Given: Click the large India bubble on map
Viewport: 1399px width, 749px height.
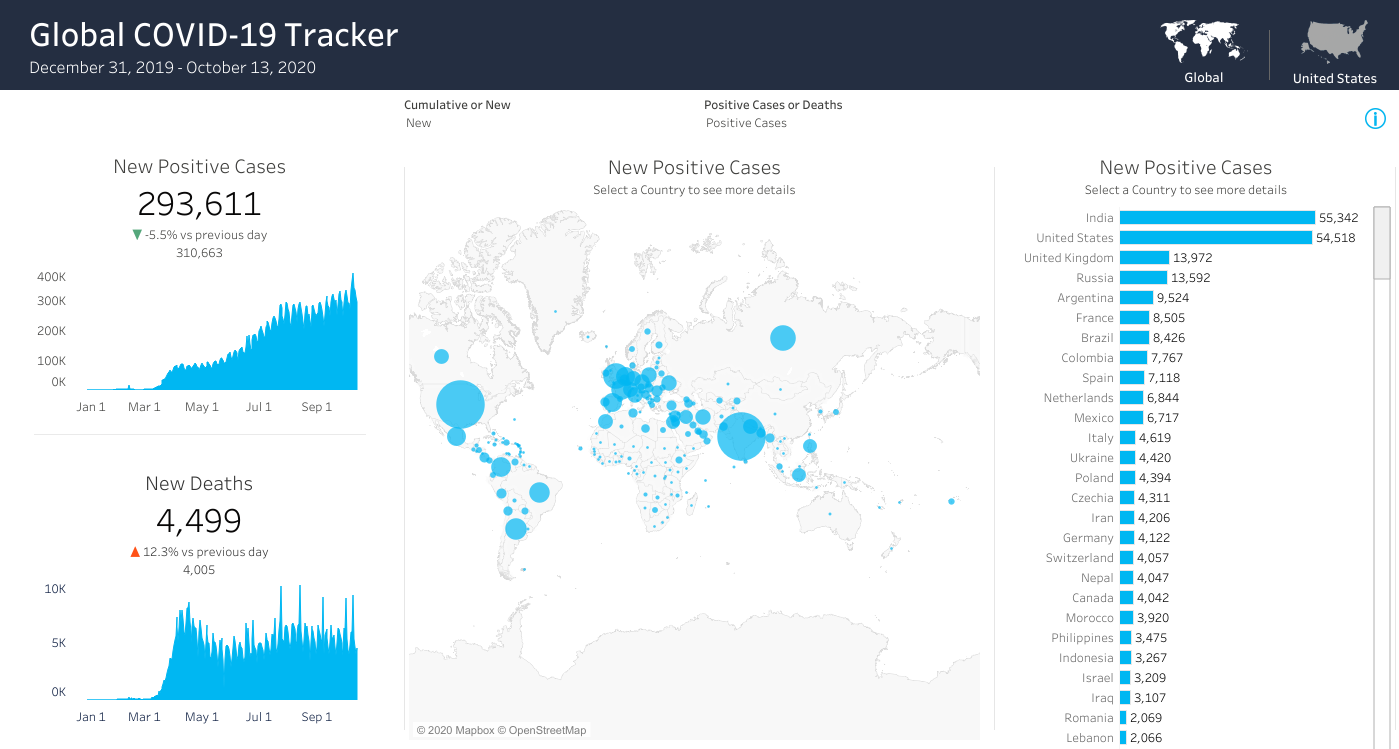Looking at the screenshot, I should coord(741,436).
